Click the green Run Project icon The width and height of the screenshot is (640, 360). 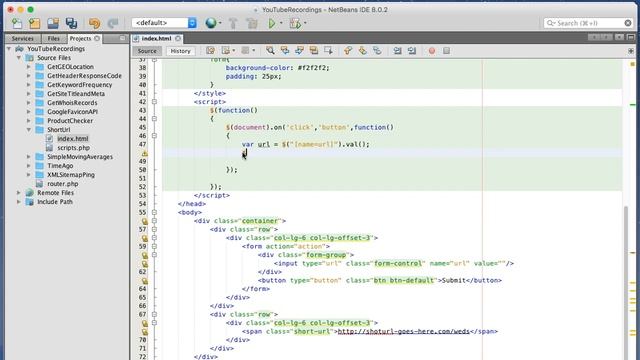271,23
